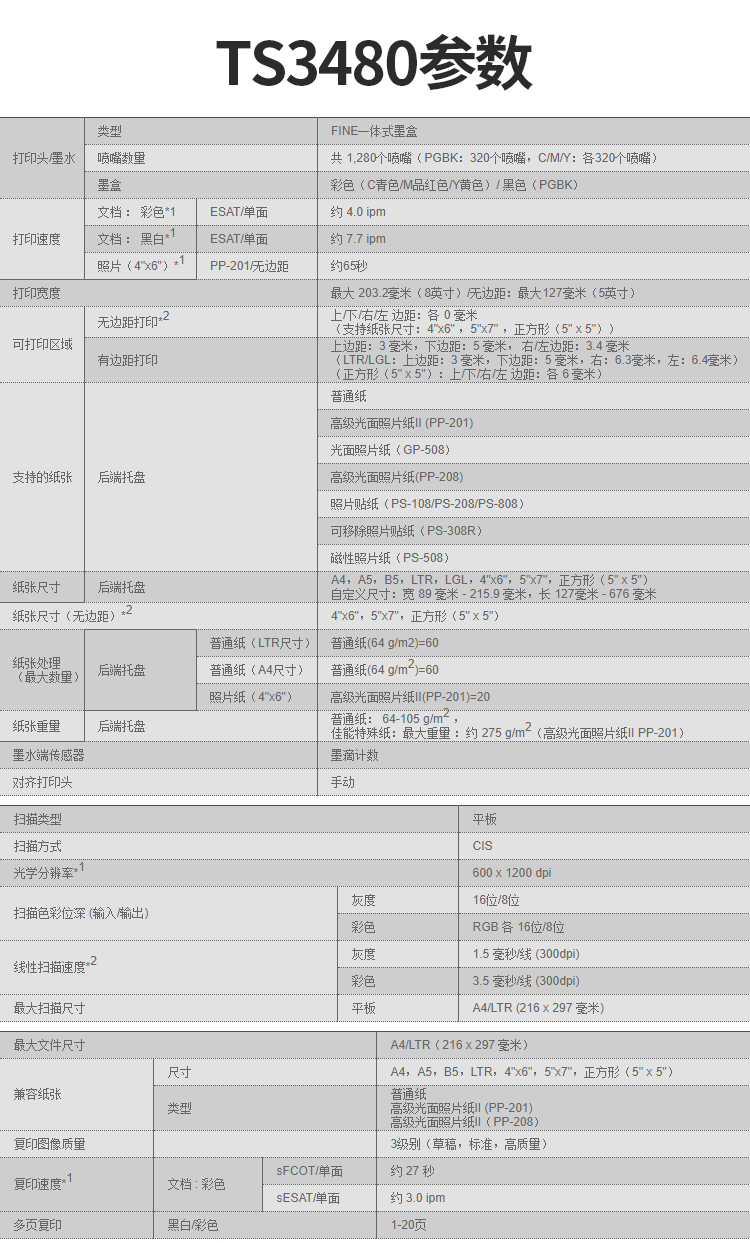Image resolution: width=750 pixels, height=1243 pixels.
Task: Select the 打印头/墨水 row header
Action: point(43,158)
